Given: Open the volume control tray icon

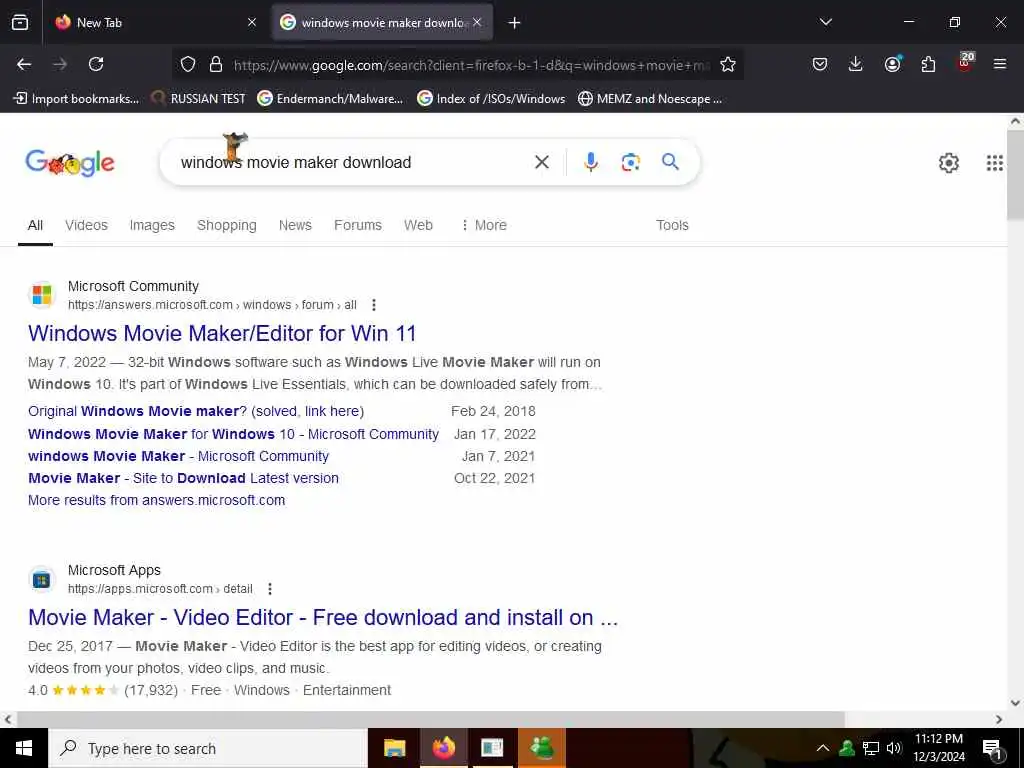Looking at the screenshot, I should [x=894, y=748].
